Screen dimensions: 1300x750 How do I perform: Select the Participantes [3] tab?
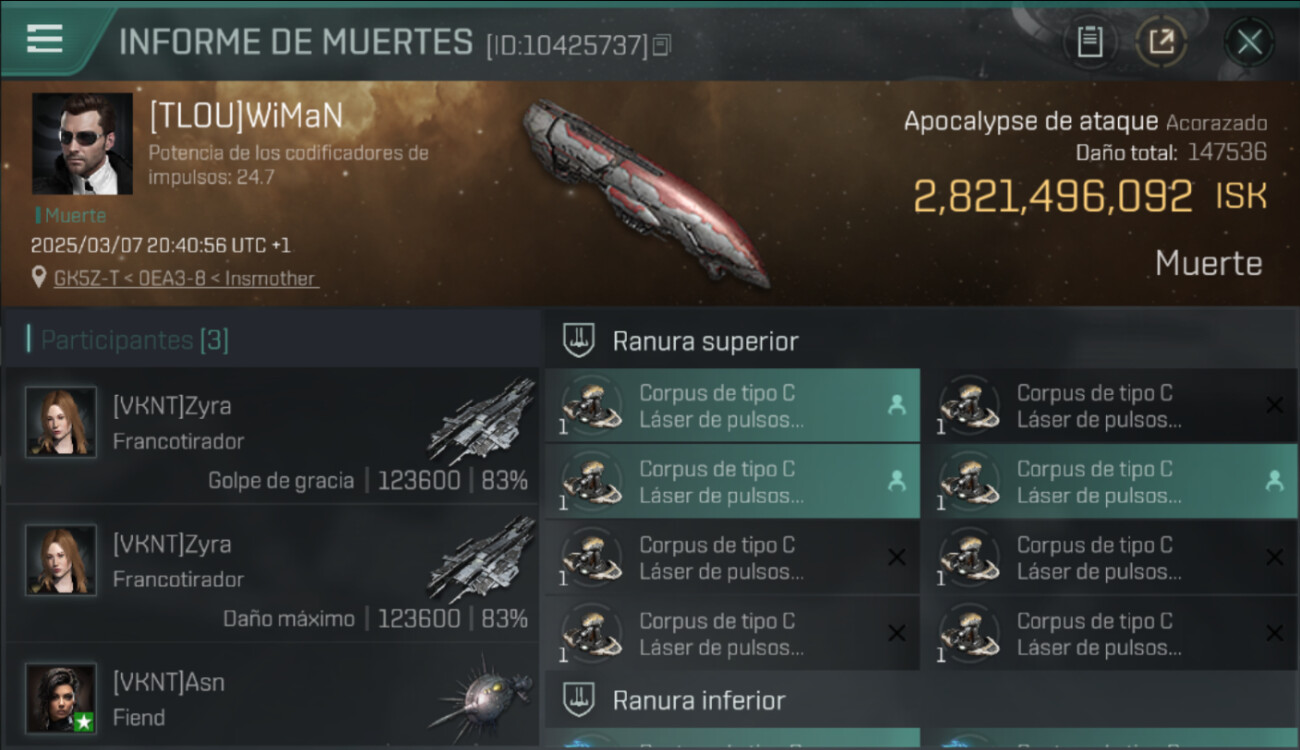135,340
